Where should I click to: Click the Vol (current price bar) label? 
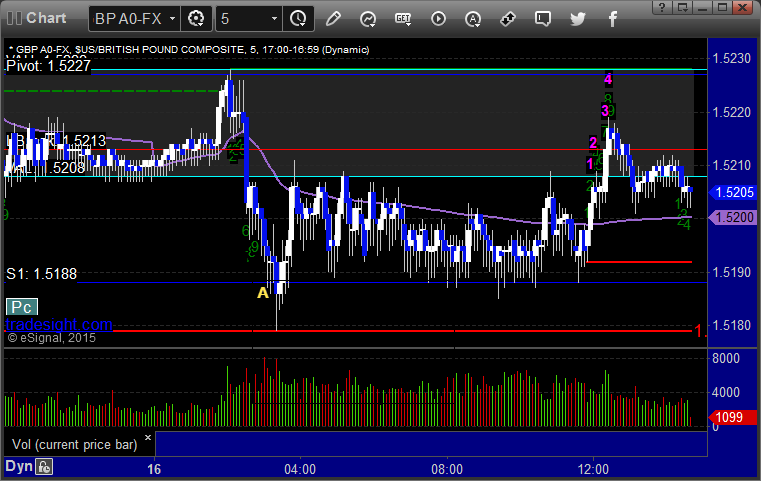pos(75,445)
